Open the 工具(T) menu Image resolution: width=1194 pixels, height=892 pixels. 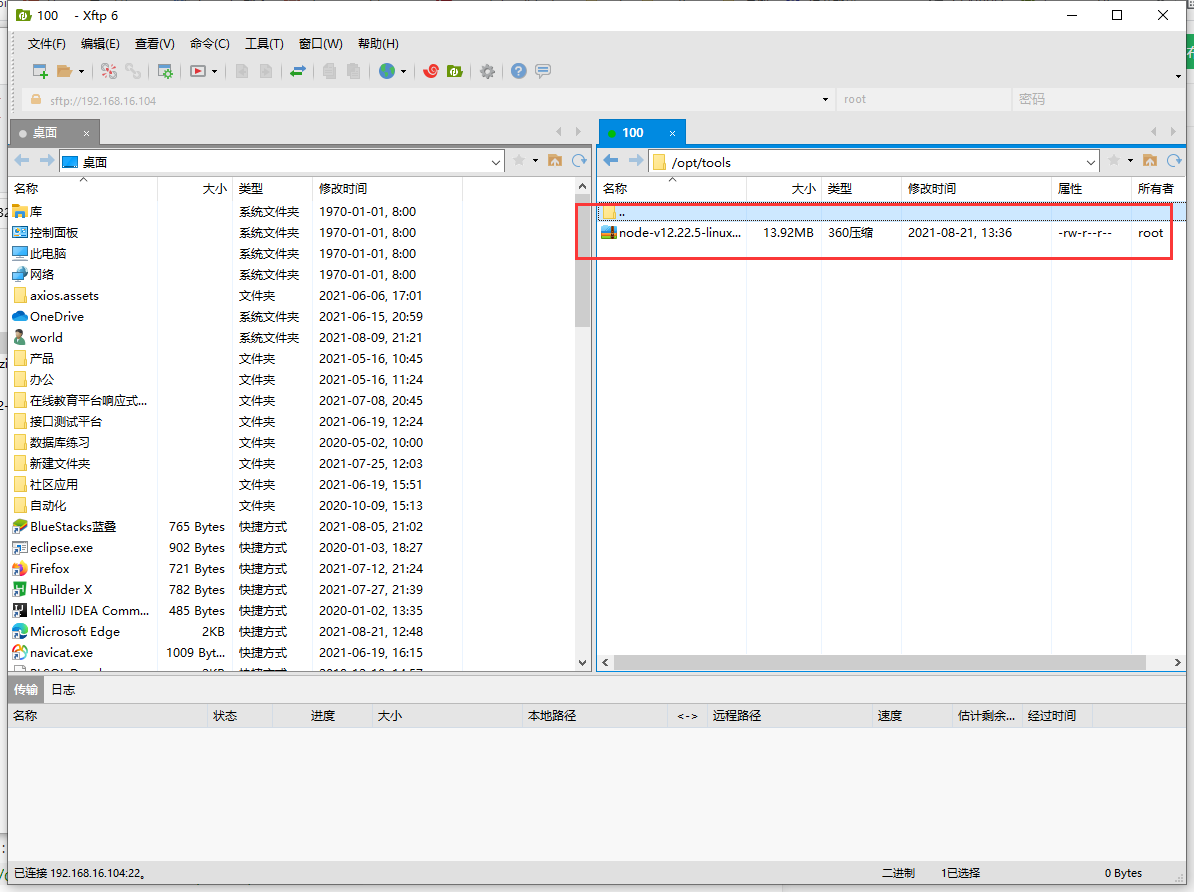[x=264, y=44]
